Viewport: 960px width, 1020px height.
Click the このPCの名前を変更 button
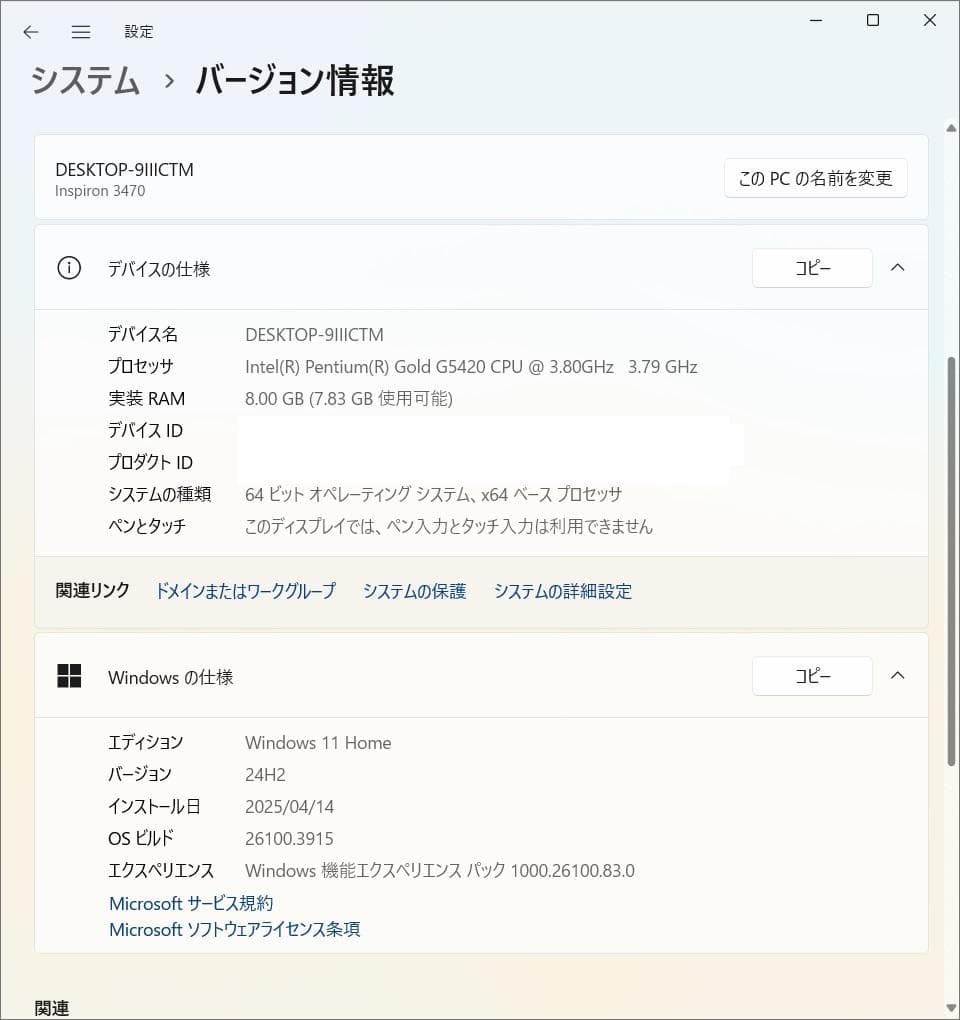[815, 178]
